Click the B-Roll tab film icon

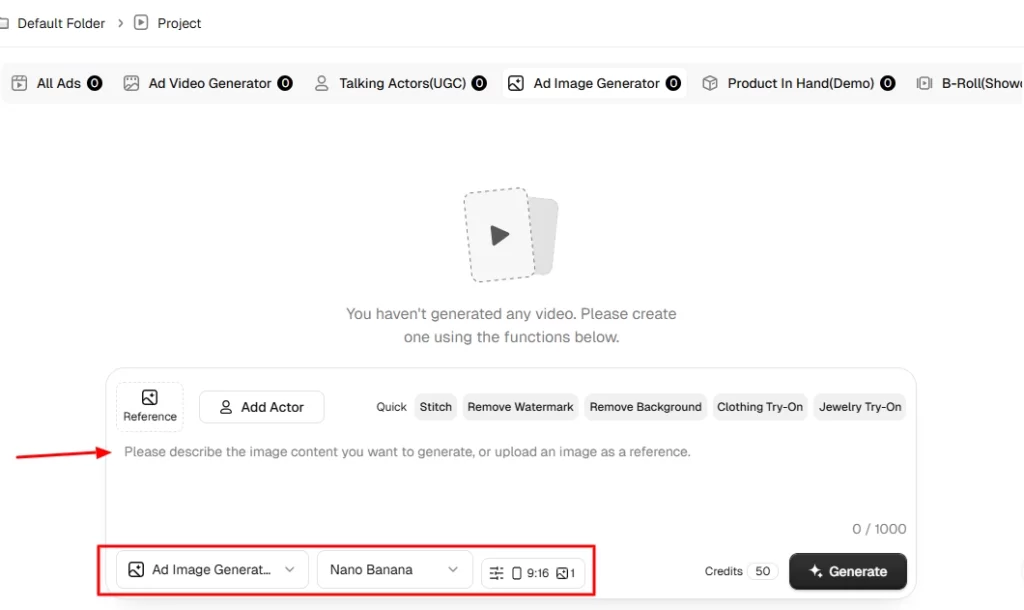[924, 83]
